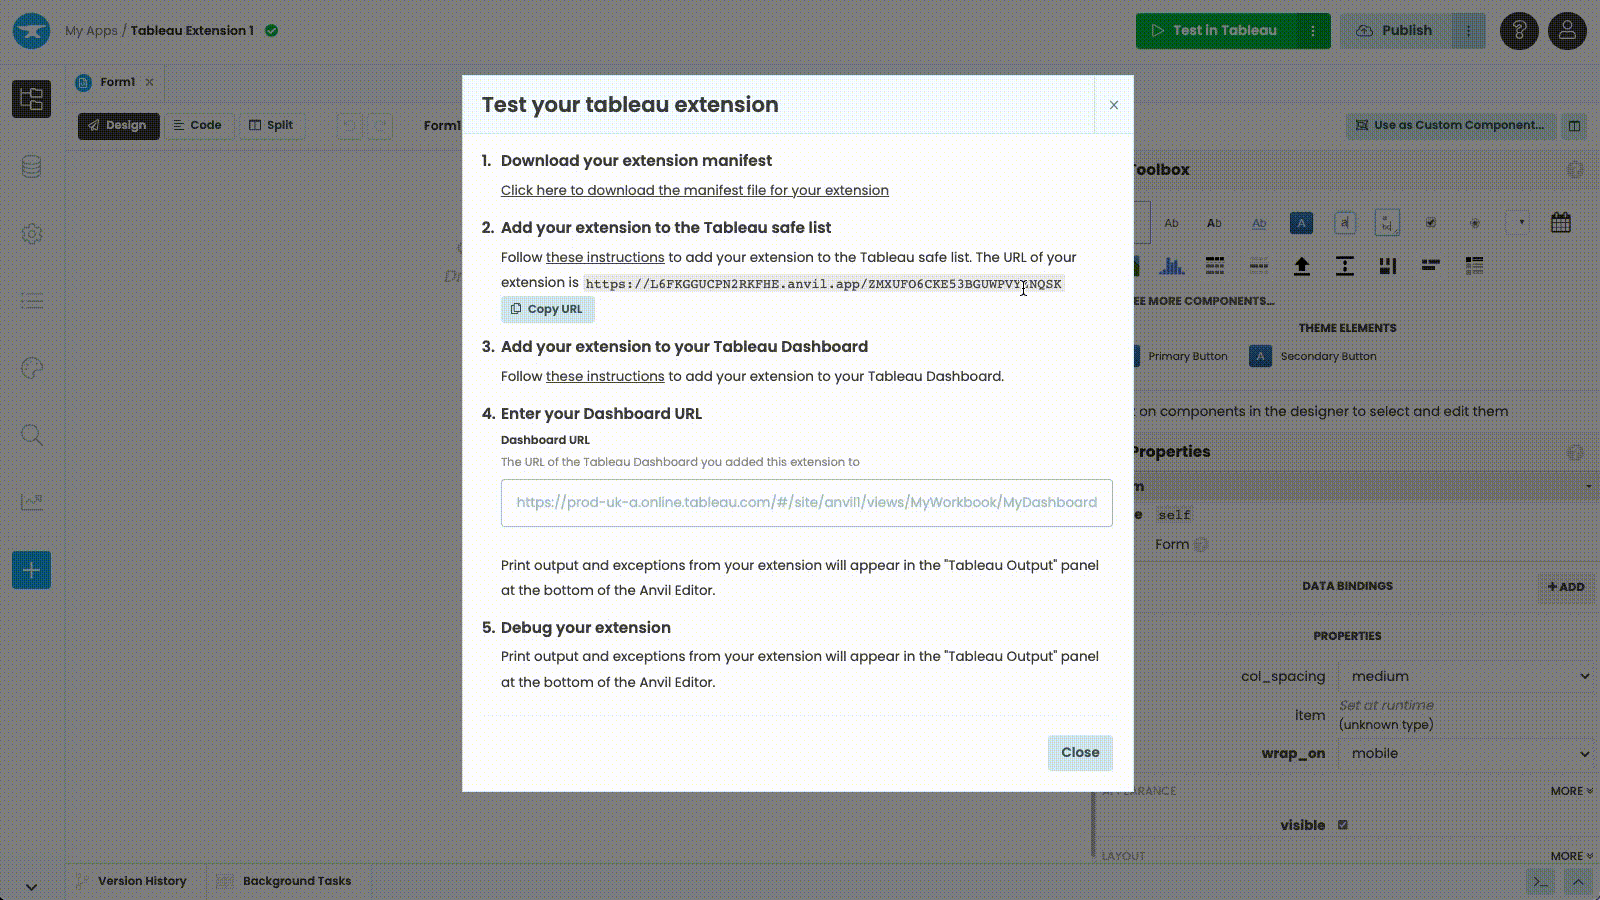Select the Secondary Button theme element
This screenshot has height=900, width=1600.
pyautogui.click(x=1313, y=356)
